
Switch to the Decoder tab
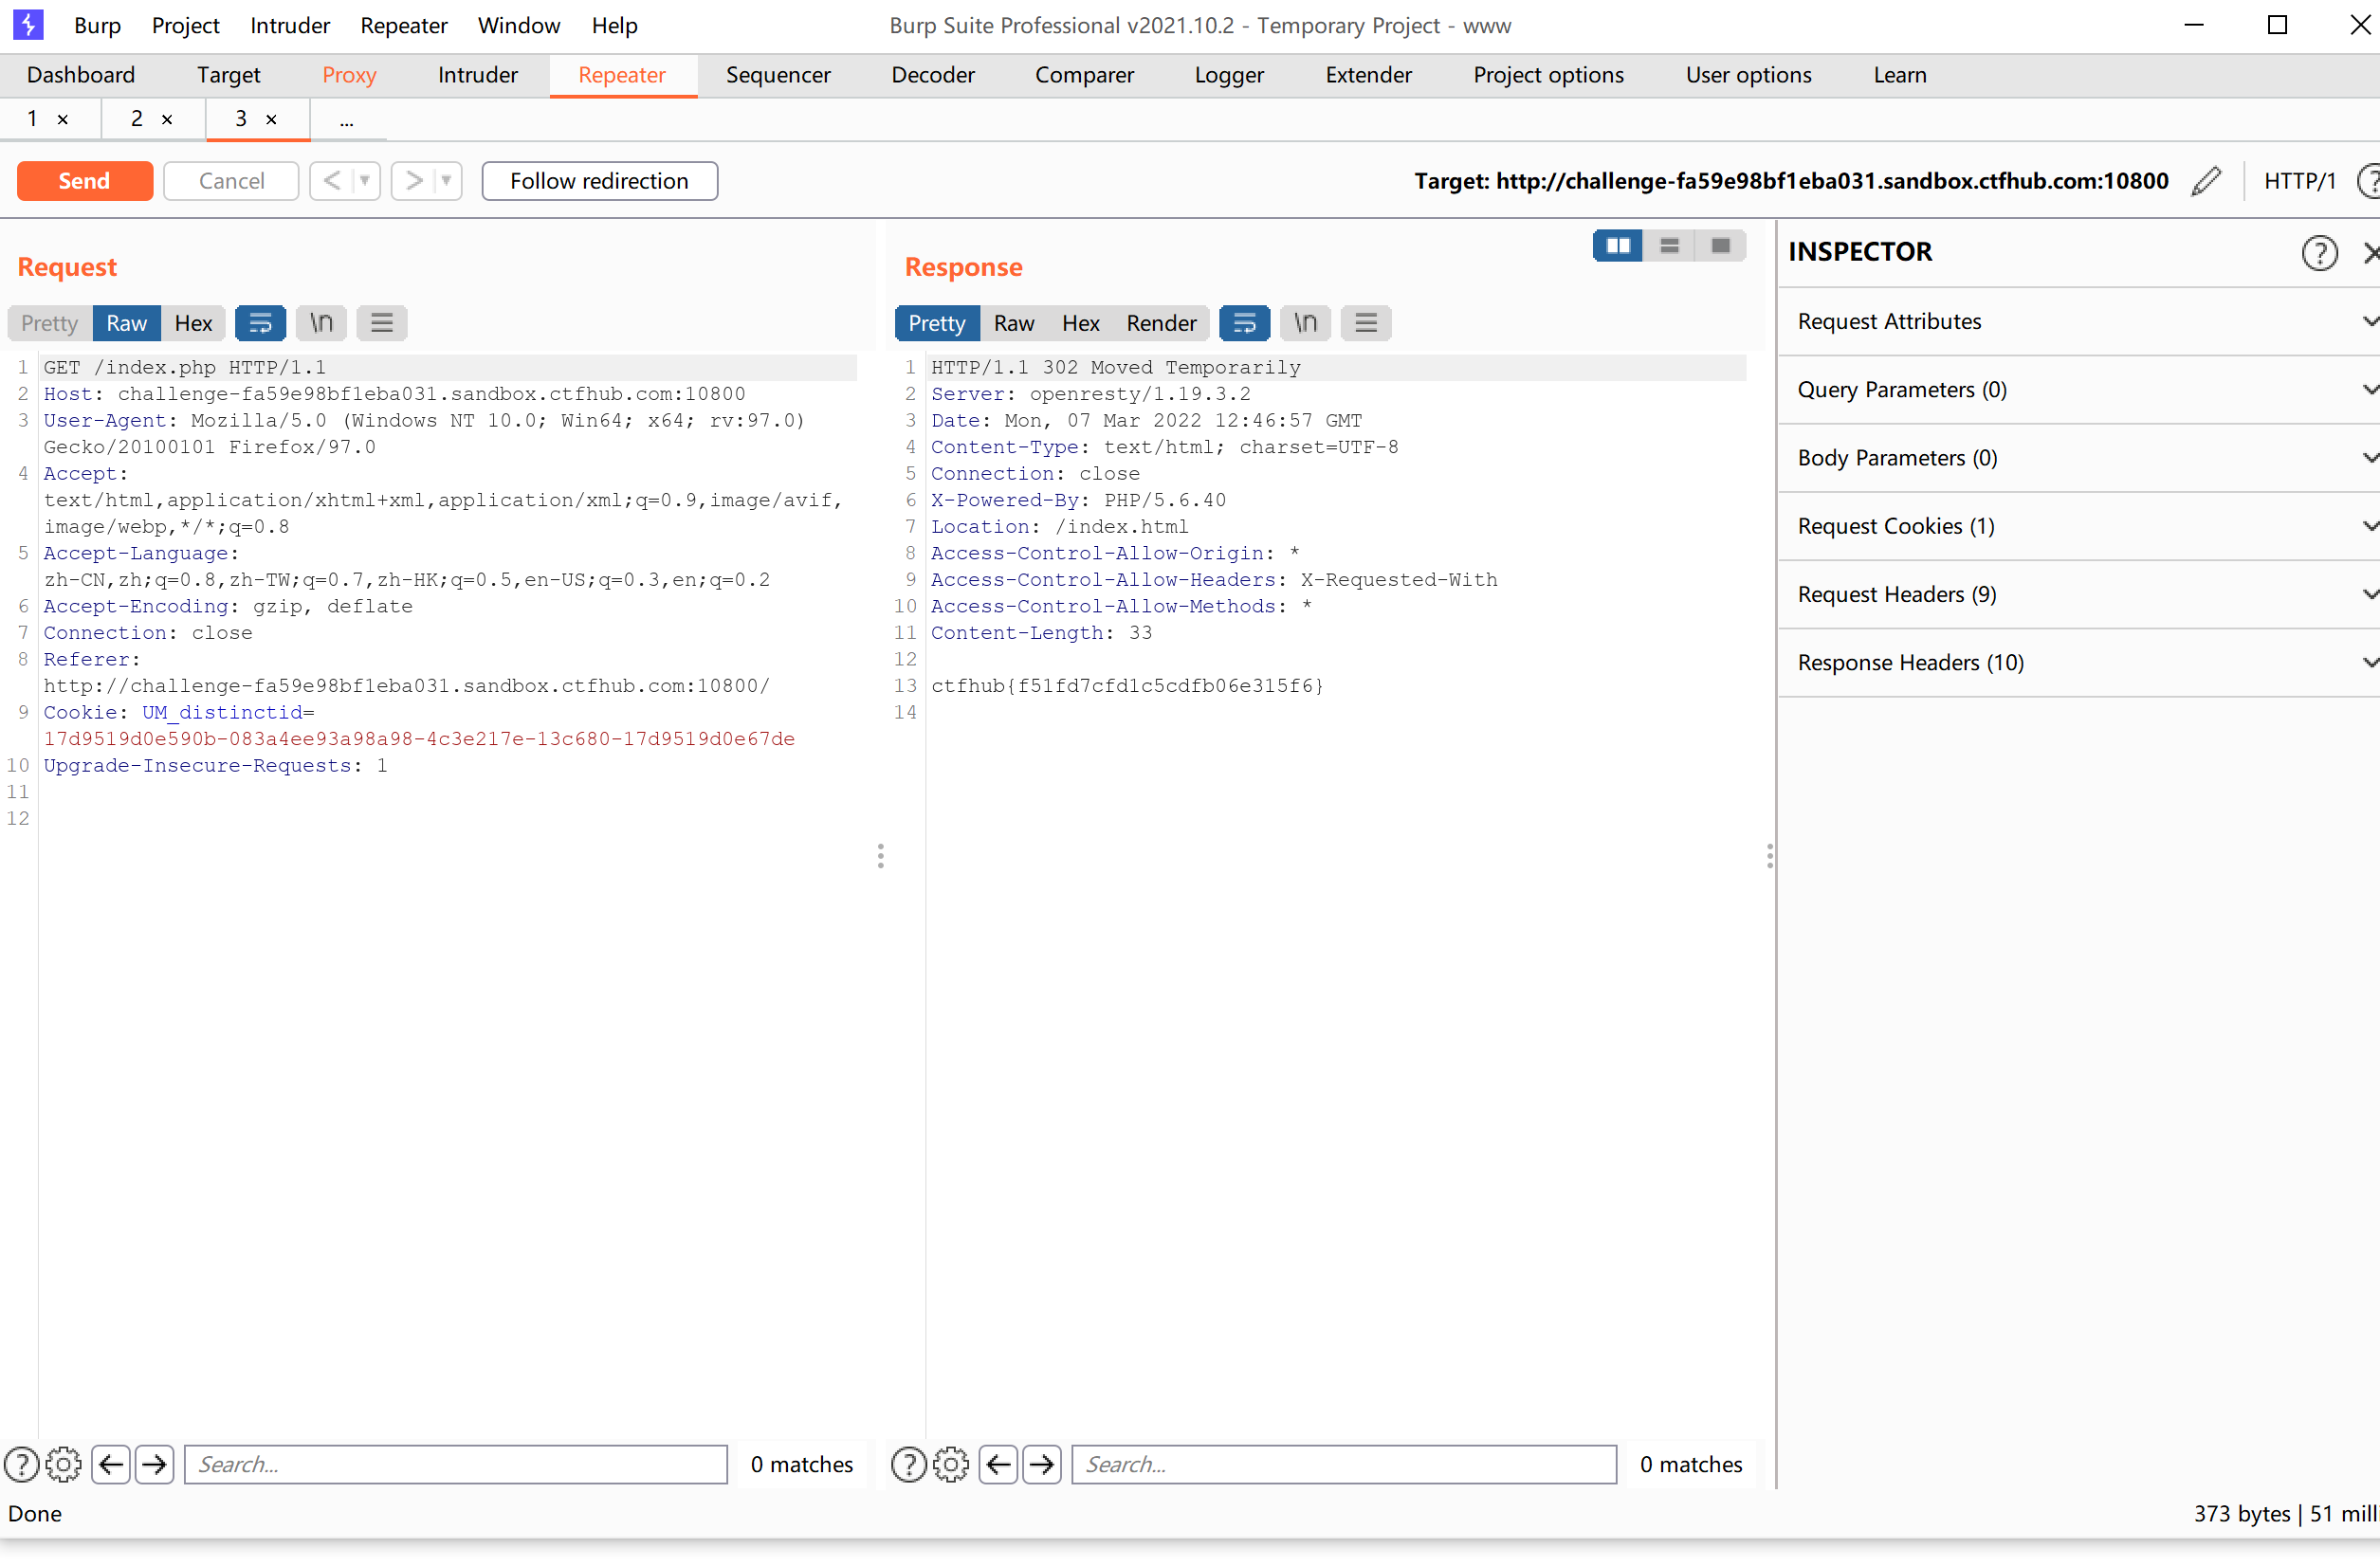pos(933,75)
